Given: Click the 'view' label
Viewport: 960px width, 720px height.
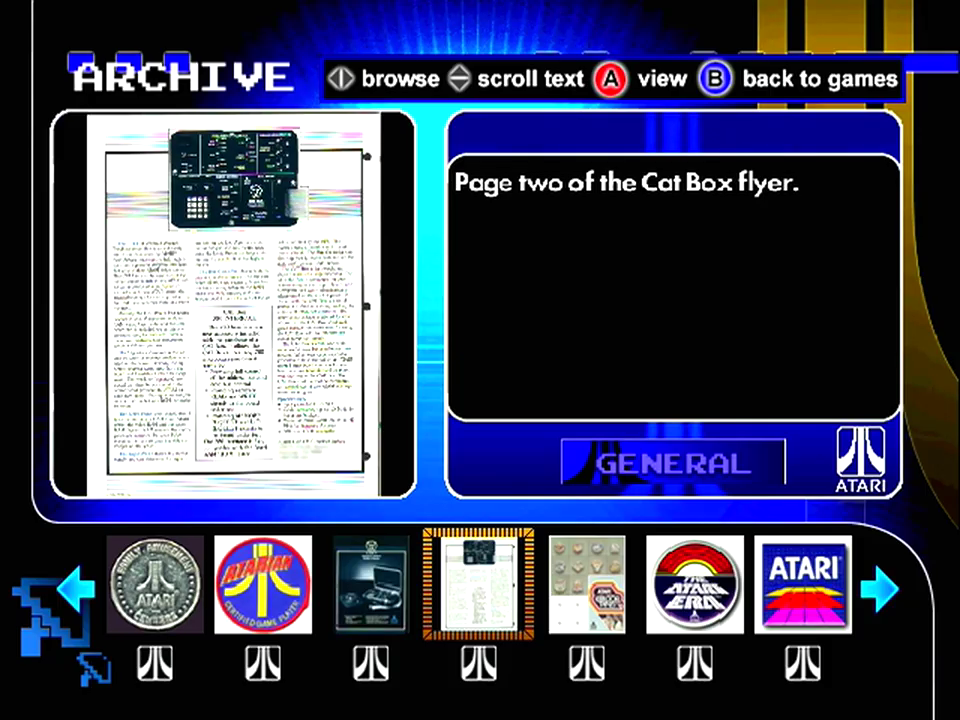Looking at the screenshot, I should click(x=662, y=79).
